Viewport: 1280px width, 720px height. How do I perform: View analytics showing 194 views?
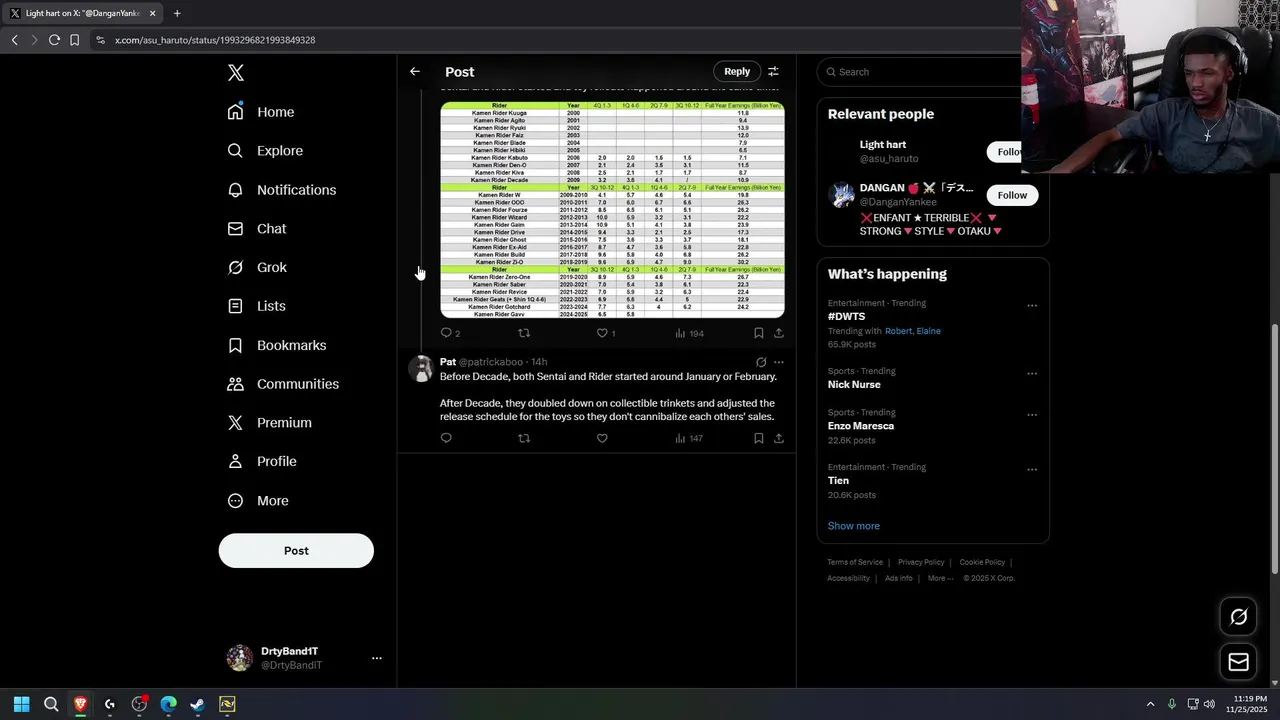tap(689, 333)
